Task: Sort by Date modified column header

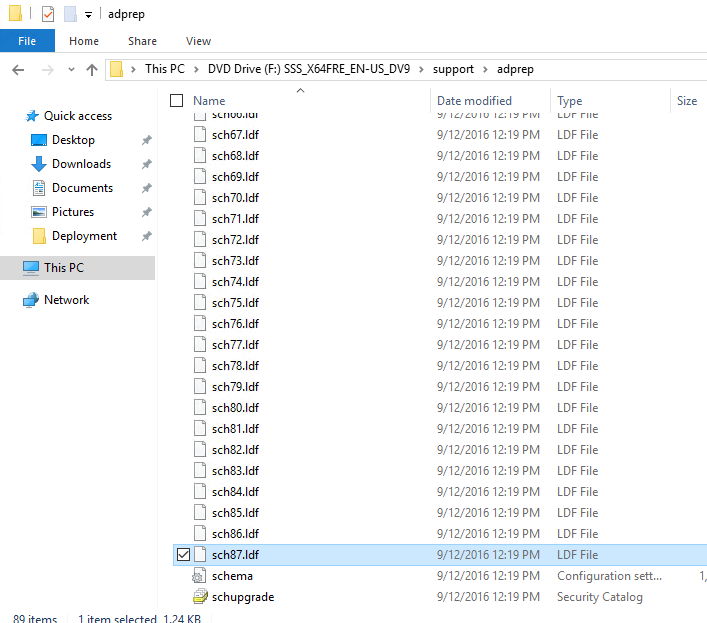Action: pyautogui.click(x=474, y=101)
